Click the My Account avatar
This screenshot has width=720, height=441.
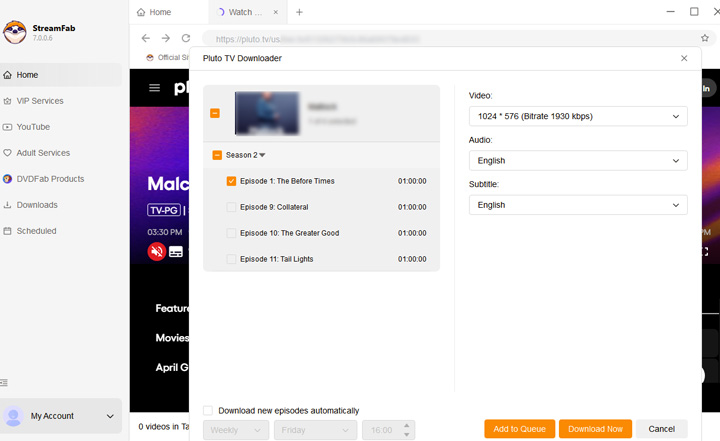pos(13,416)
